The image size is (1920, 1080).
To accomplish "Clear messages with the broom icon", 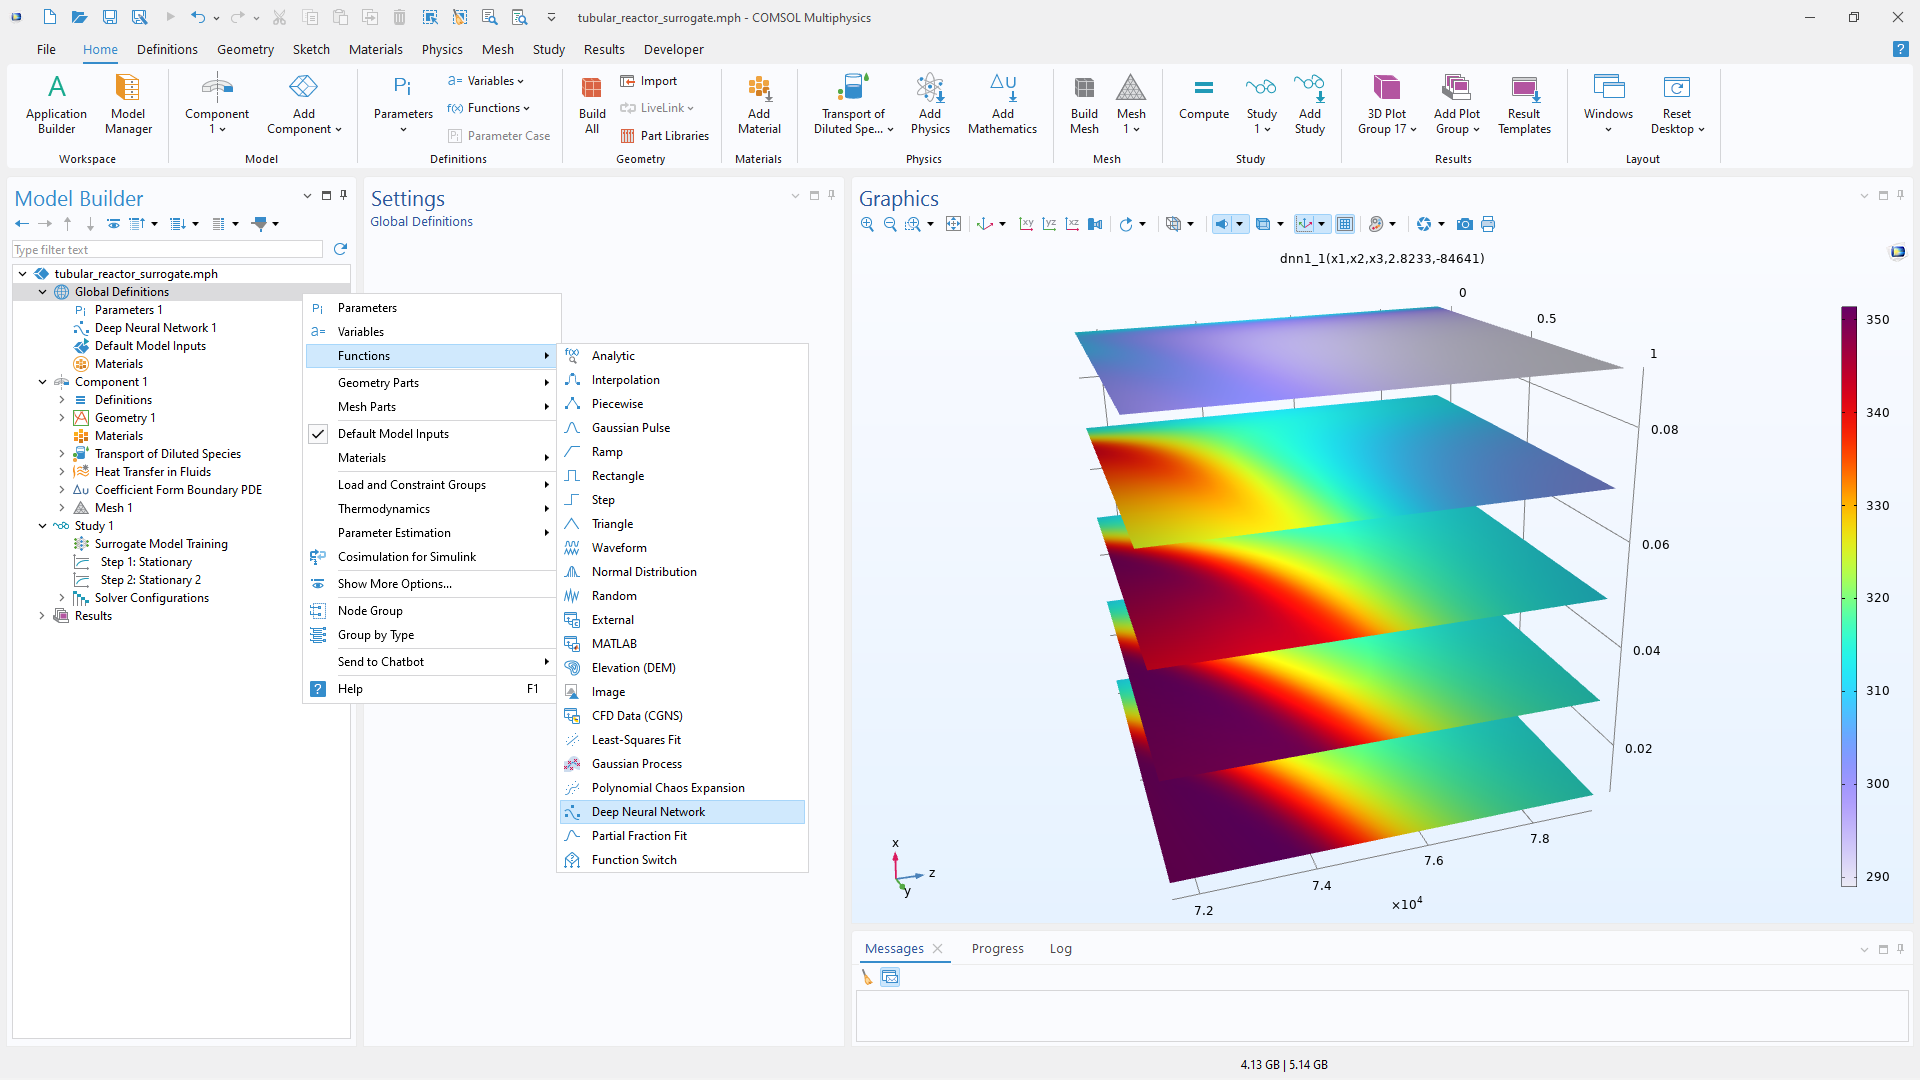I will (x=867, y=977).
